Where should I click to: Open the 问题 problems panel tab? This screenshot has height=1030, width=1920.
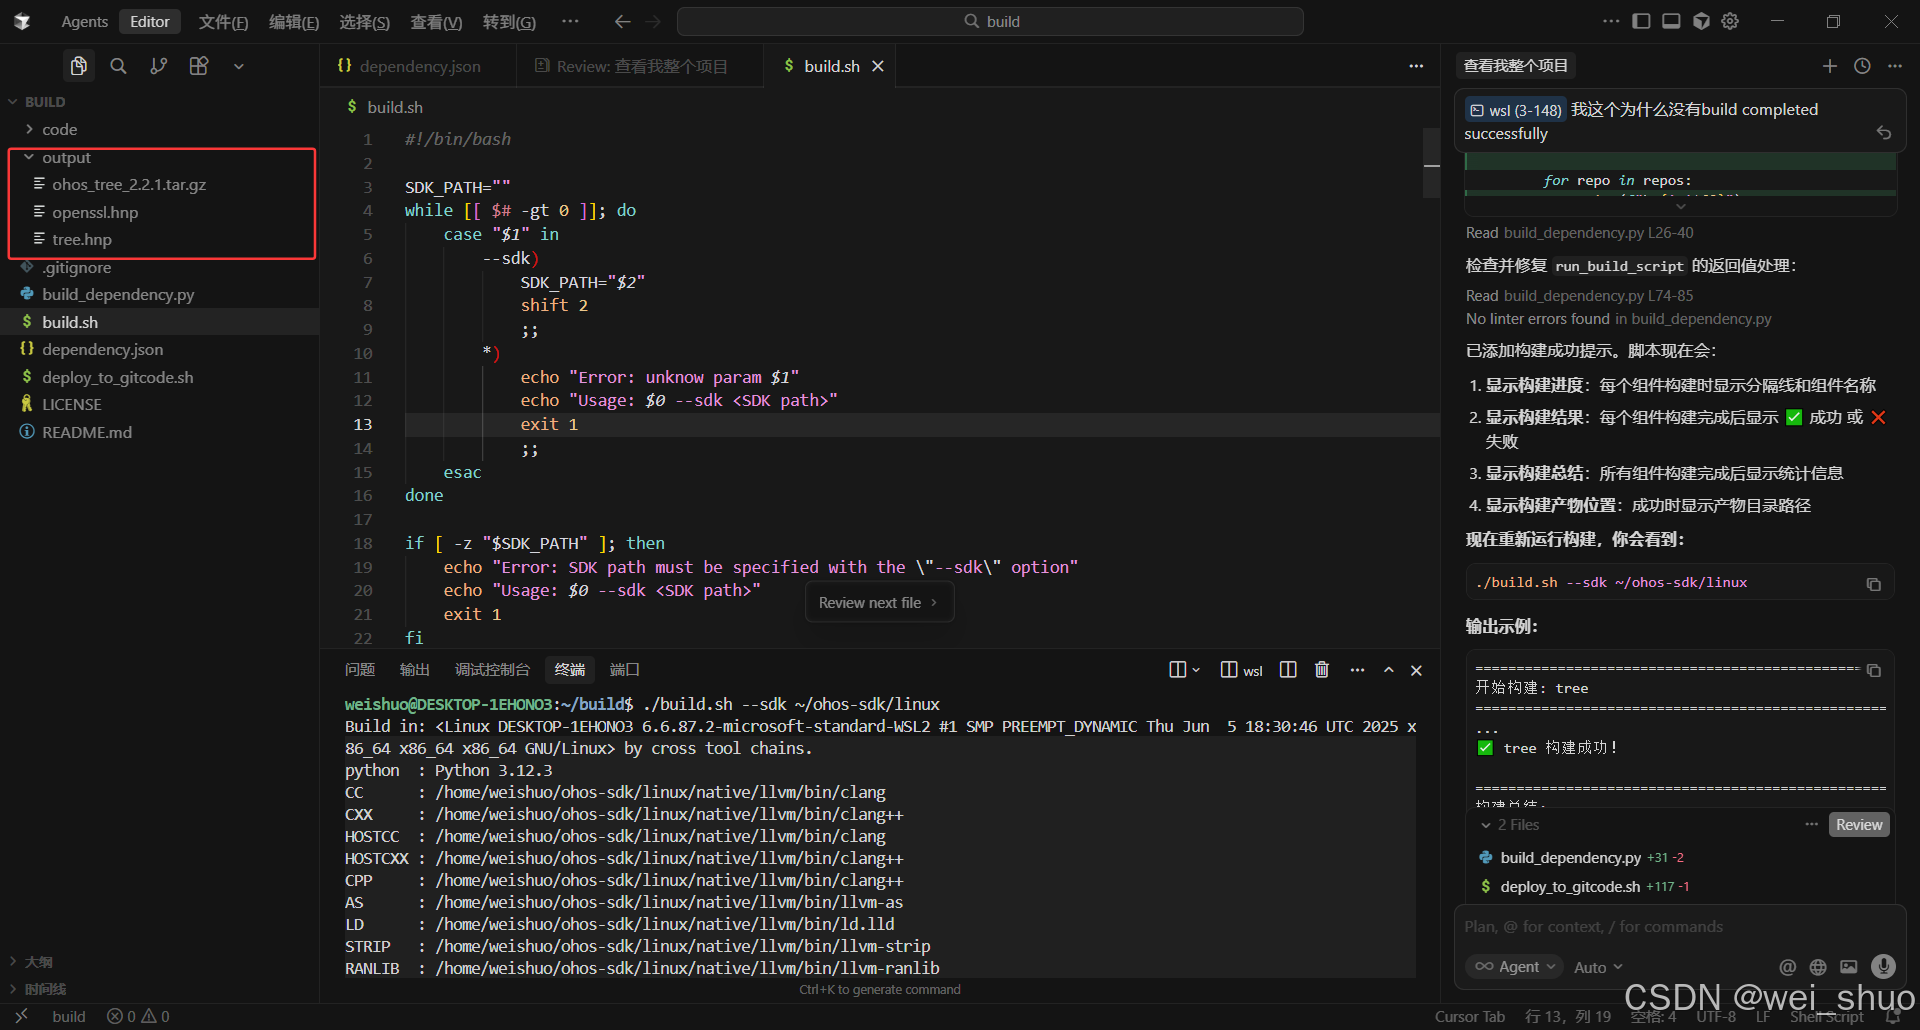tap(360, 670)
